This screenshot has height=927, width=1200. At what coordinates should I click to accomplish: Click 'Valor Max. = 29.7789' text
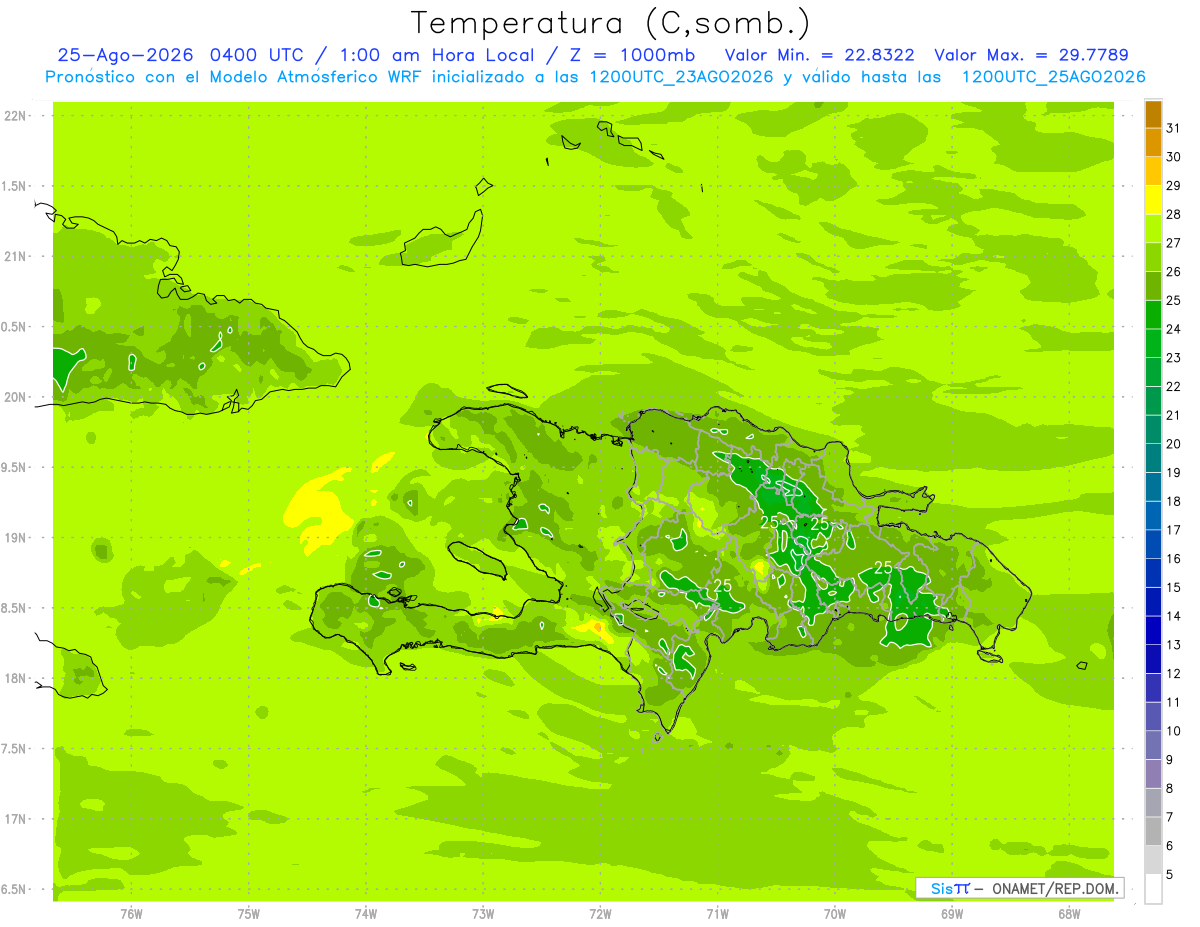(1031, 55)
